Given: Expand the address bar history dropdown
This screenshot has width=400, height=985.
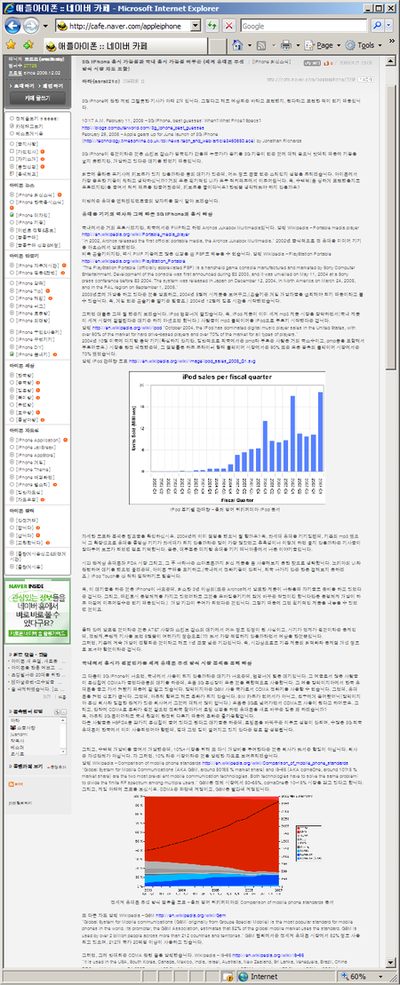Looking at the screenshot, I should click(x=197, y=26).
